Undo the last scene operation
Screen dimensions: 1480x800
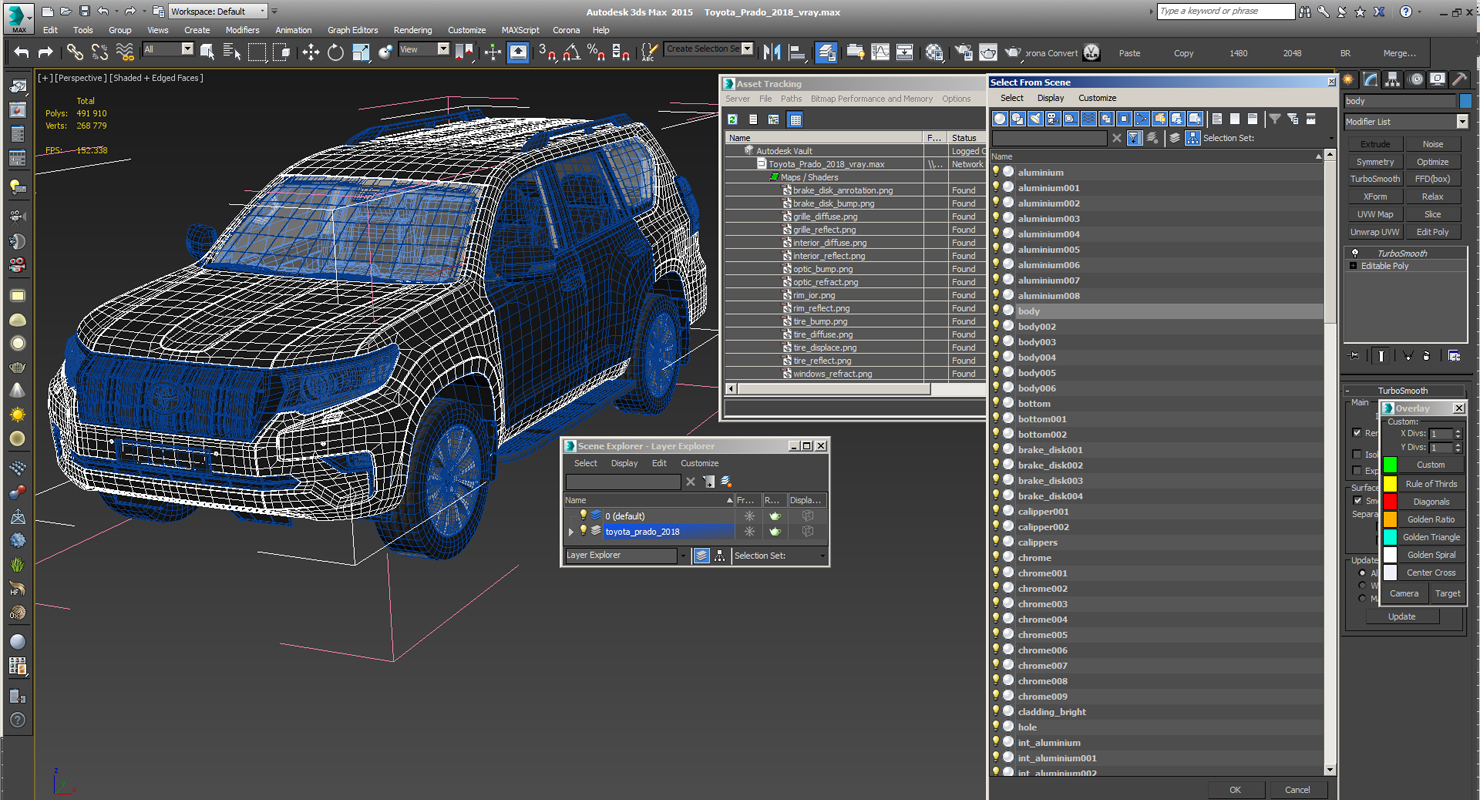click(21, 52)
